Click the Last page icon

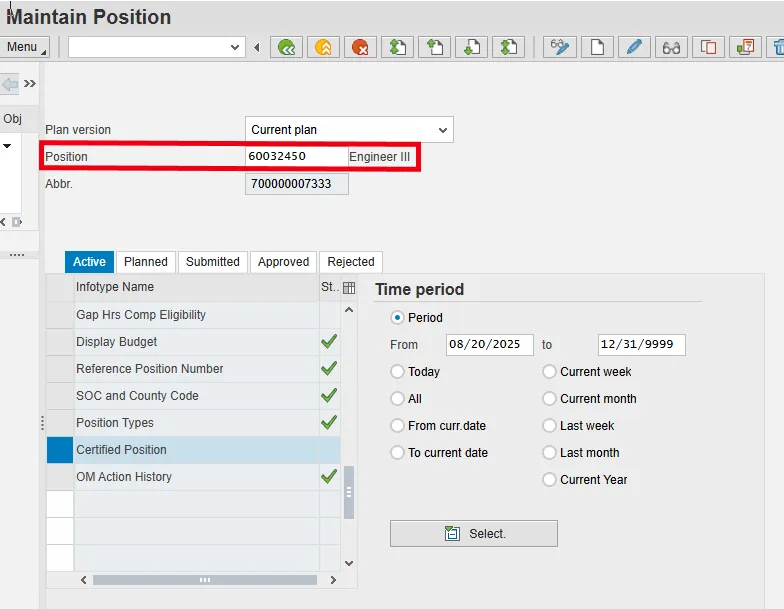click(508, 48)
